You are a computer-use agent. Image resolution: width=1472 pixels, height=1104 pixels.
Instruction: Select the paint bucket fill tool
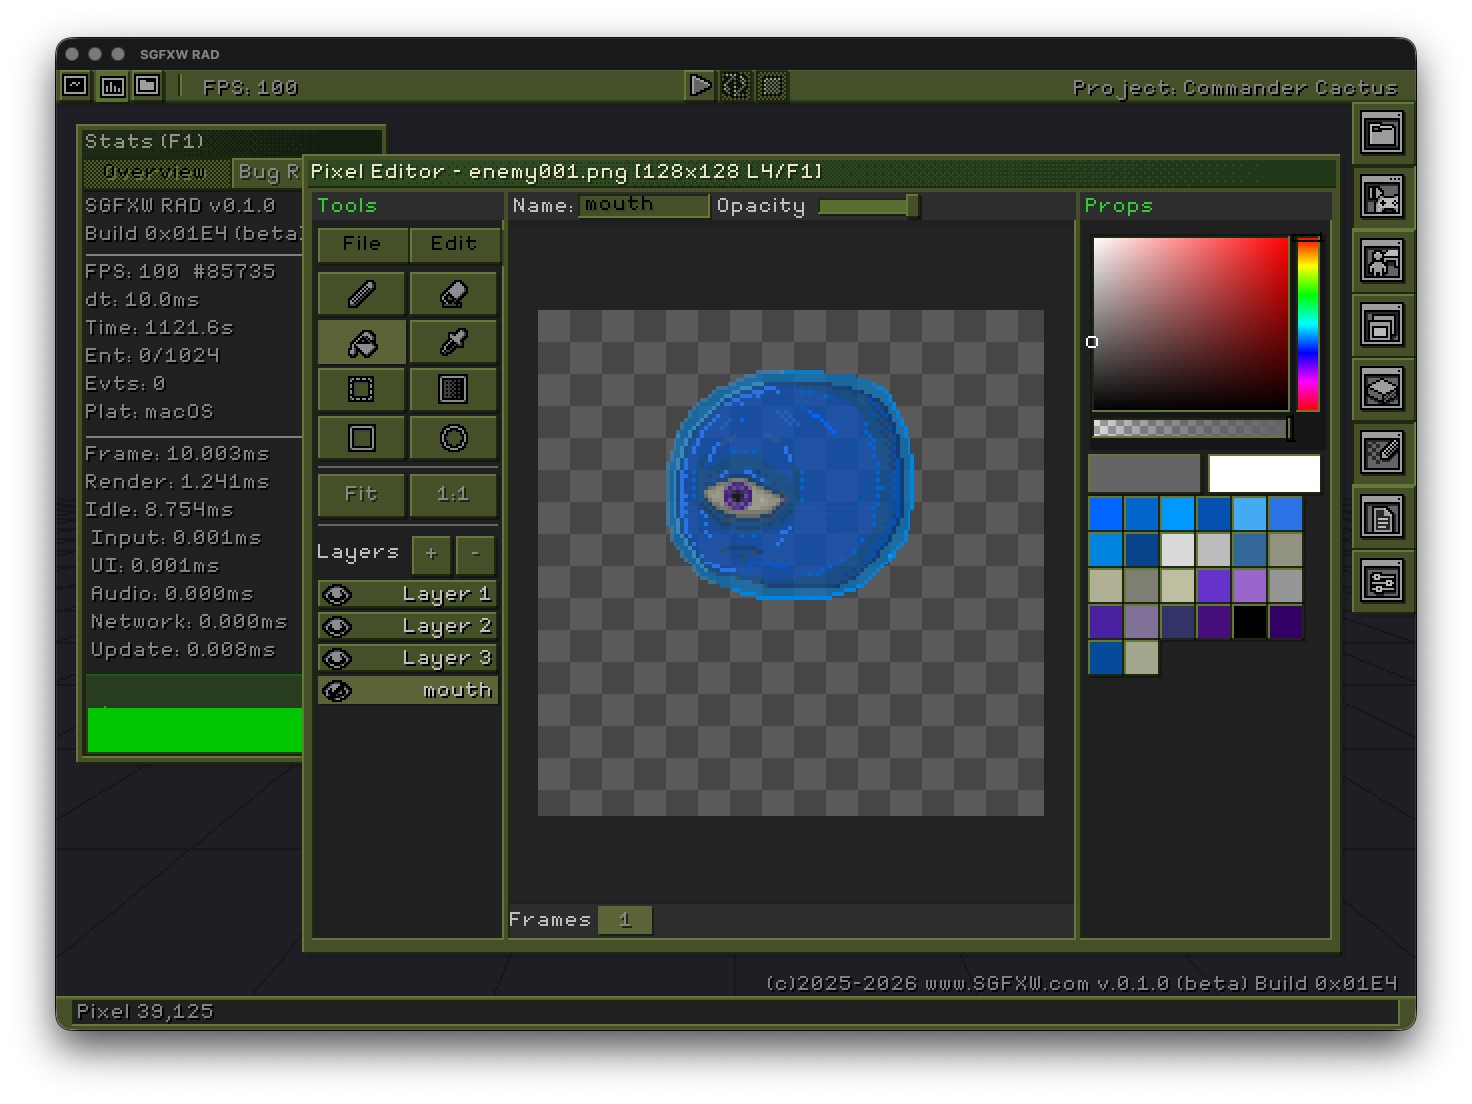coord(362,342)
